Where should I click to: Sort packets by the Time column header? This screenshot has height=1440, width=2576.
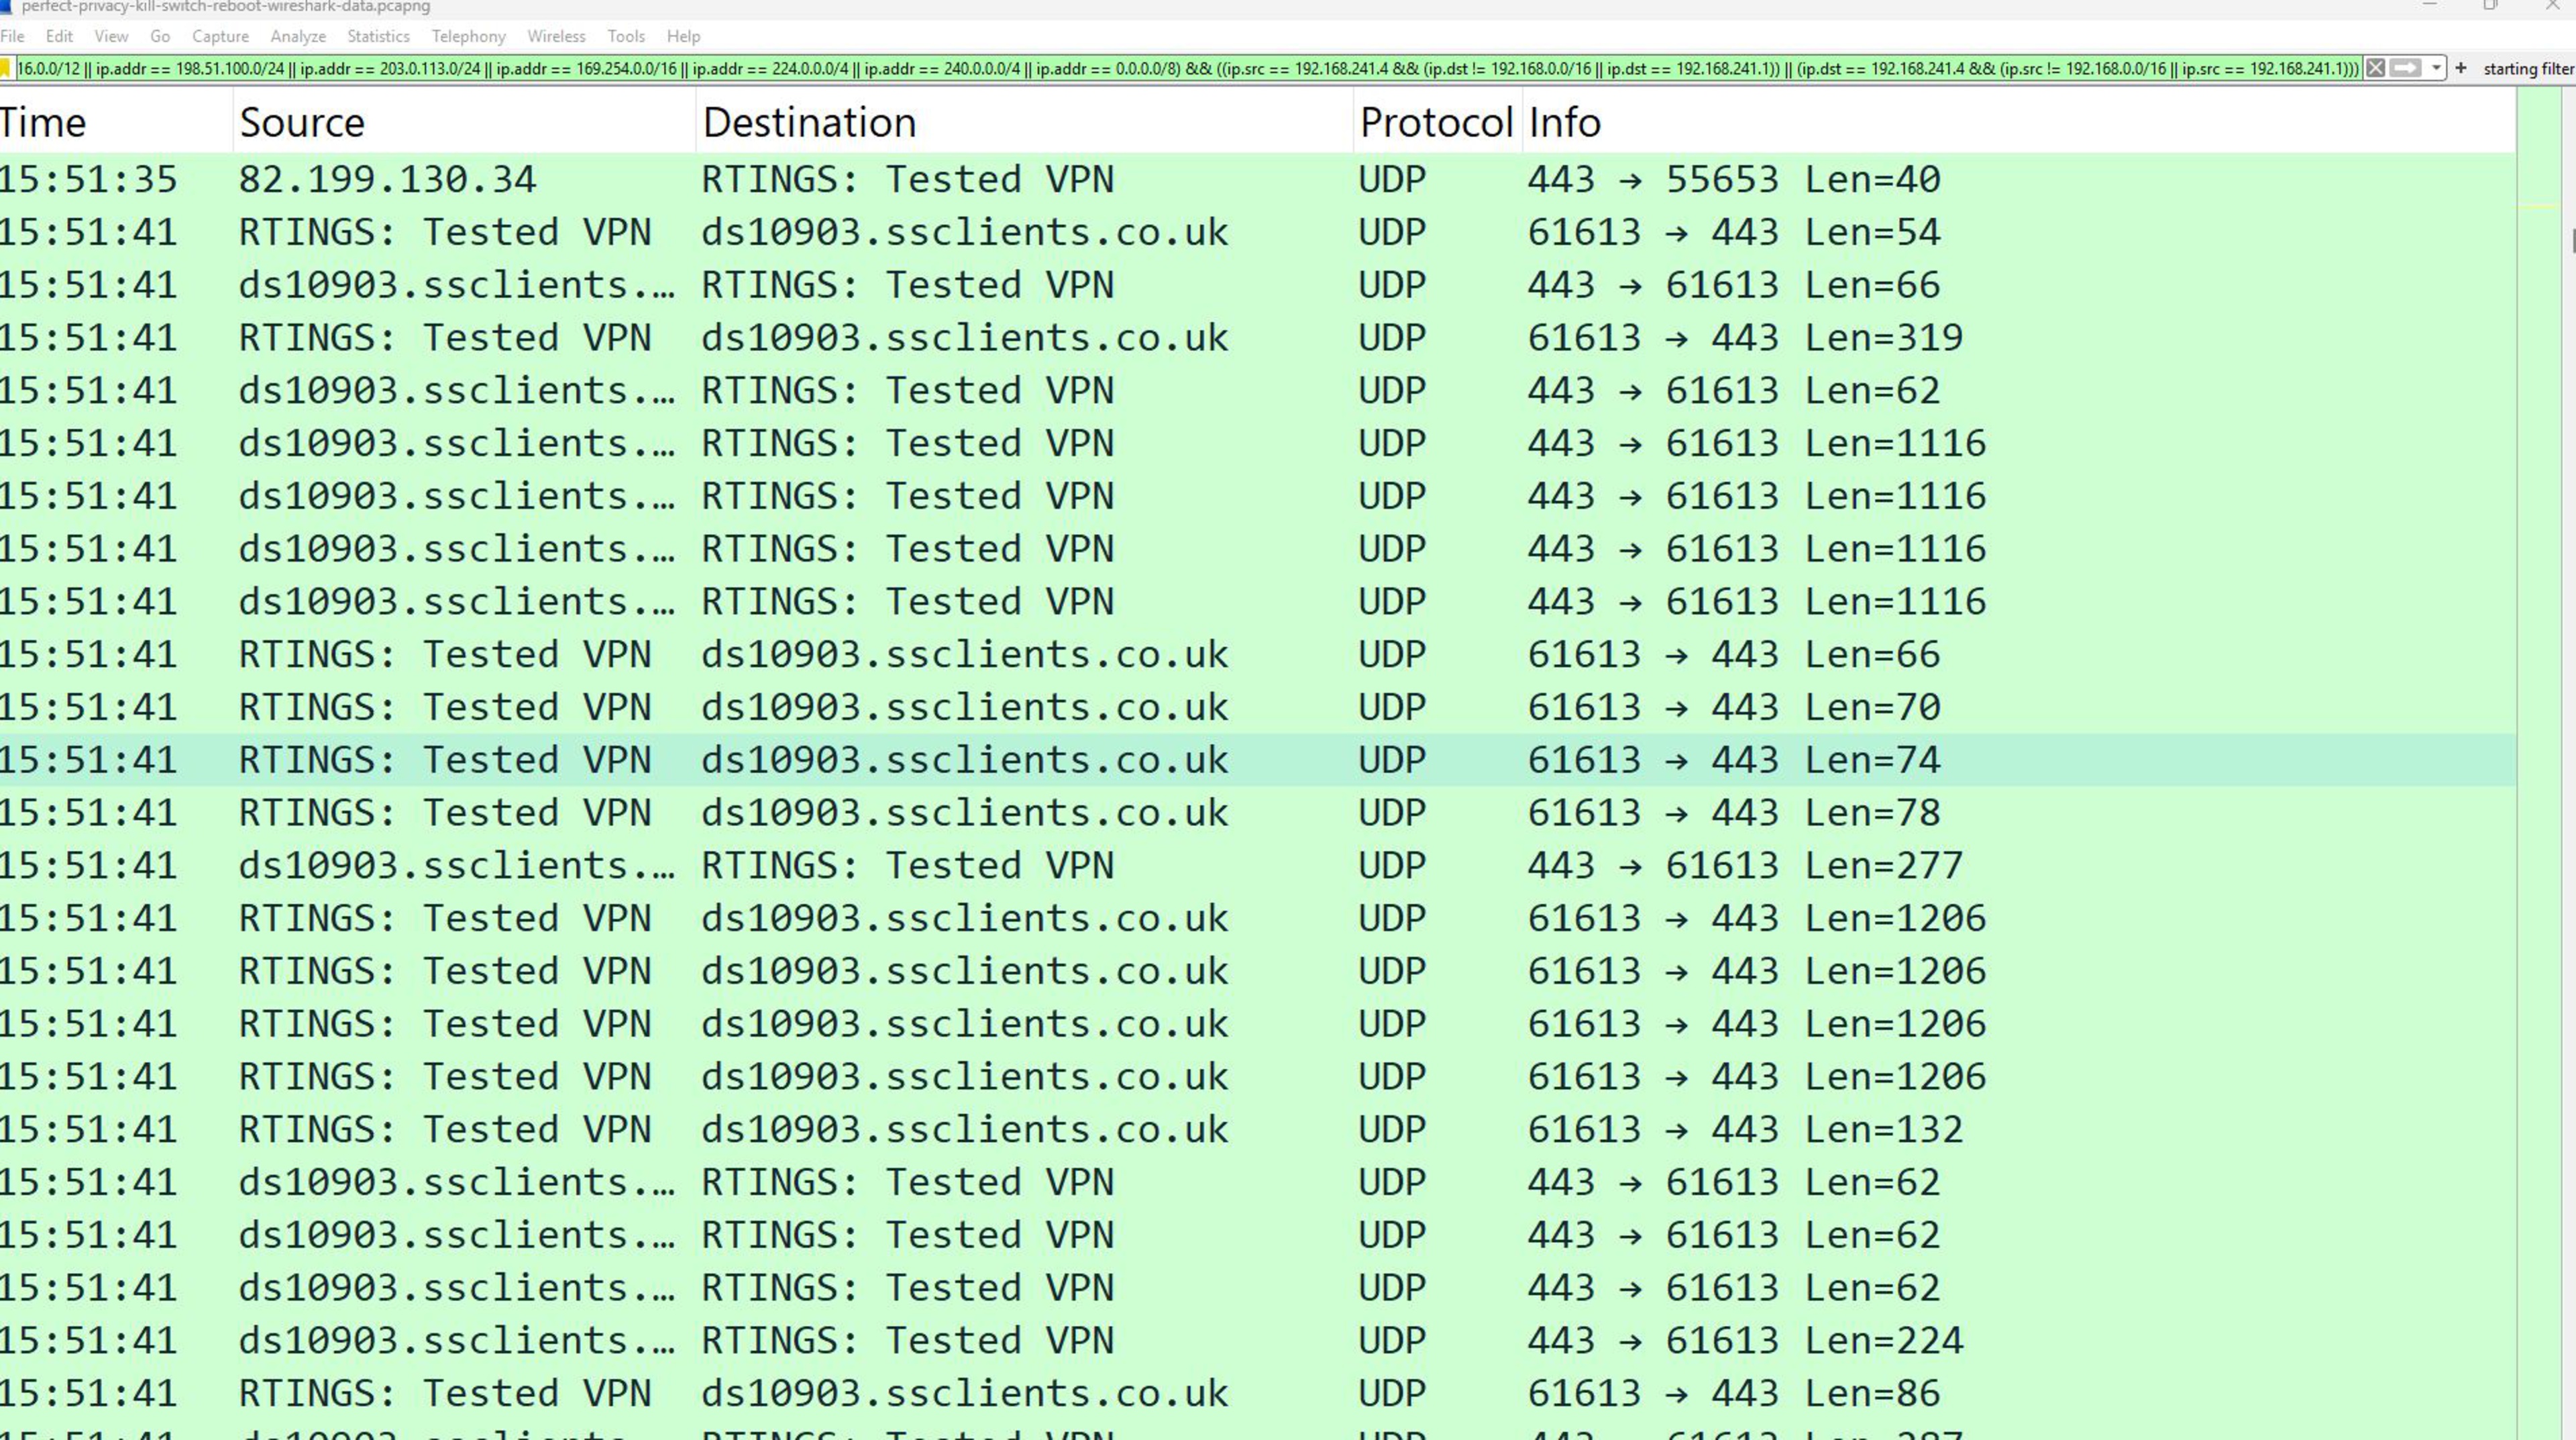pyautogui.click(x=44, y=122)
